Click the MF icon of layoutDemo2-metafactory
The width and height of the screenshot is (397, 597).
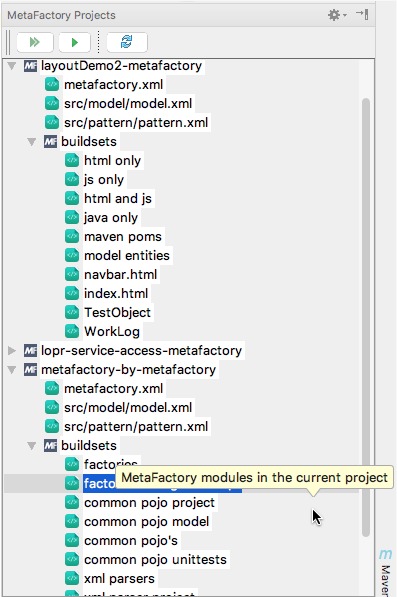tap(30, 66)
